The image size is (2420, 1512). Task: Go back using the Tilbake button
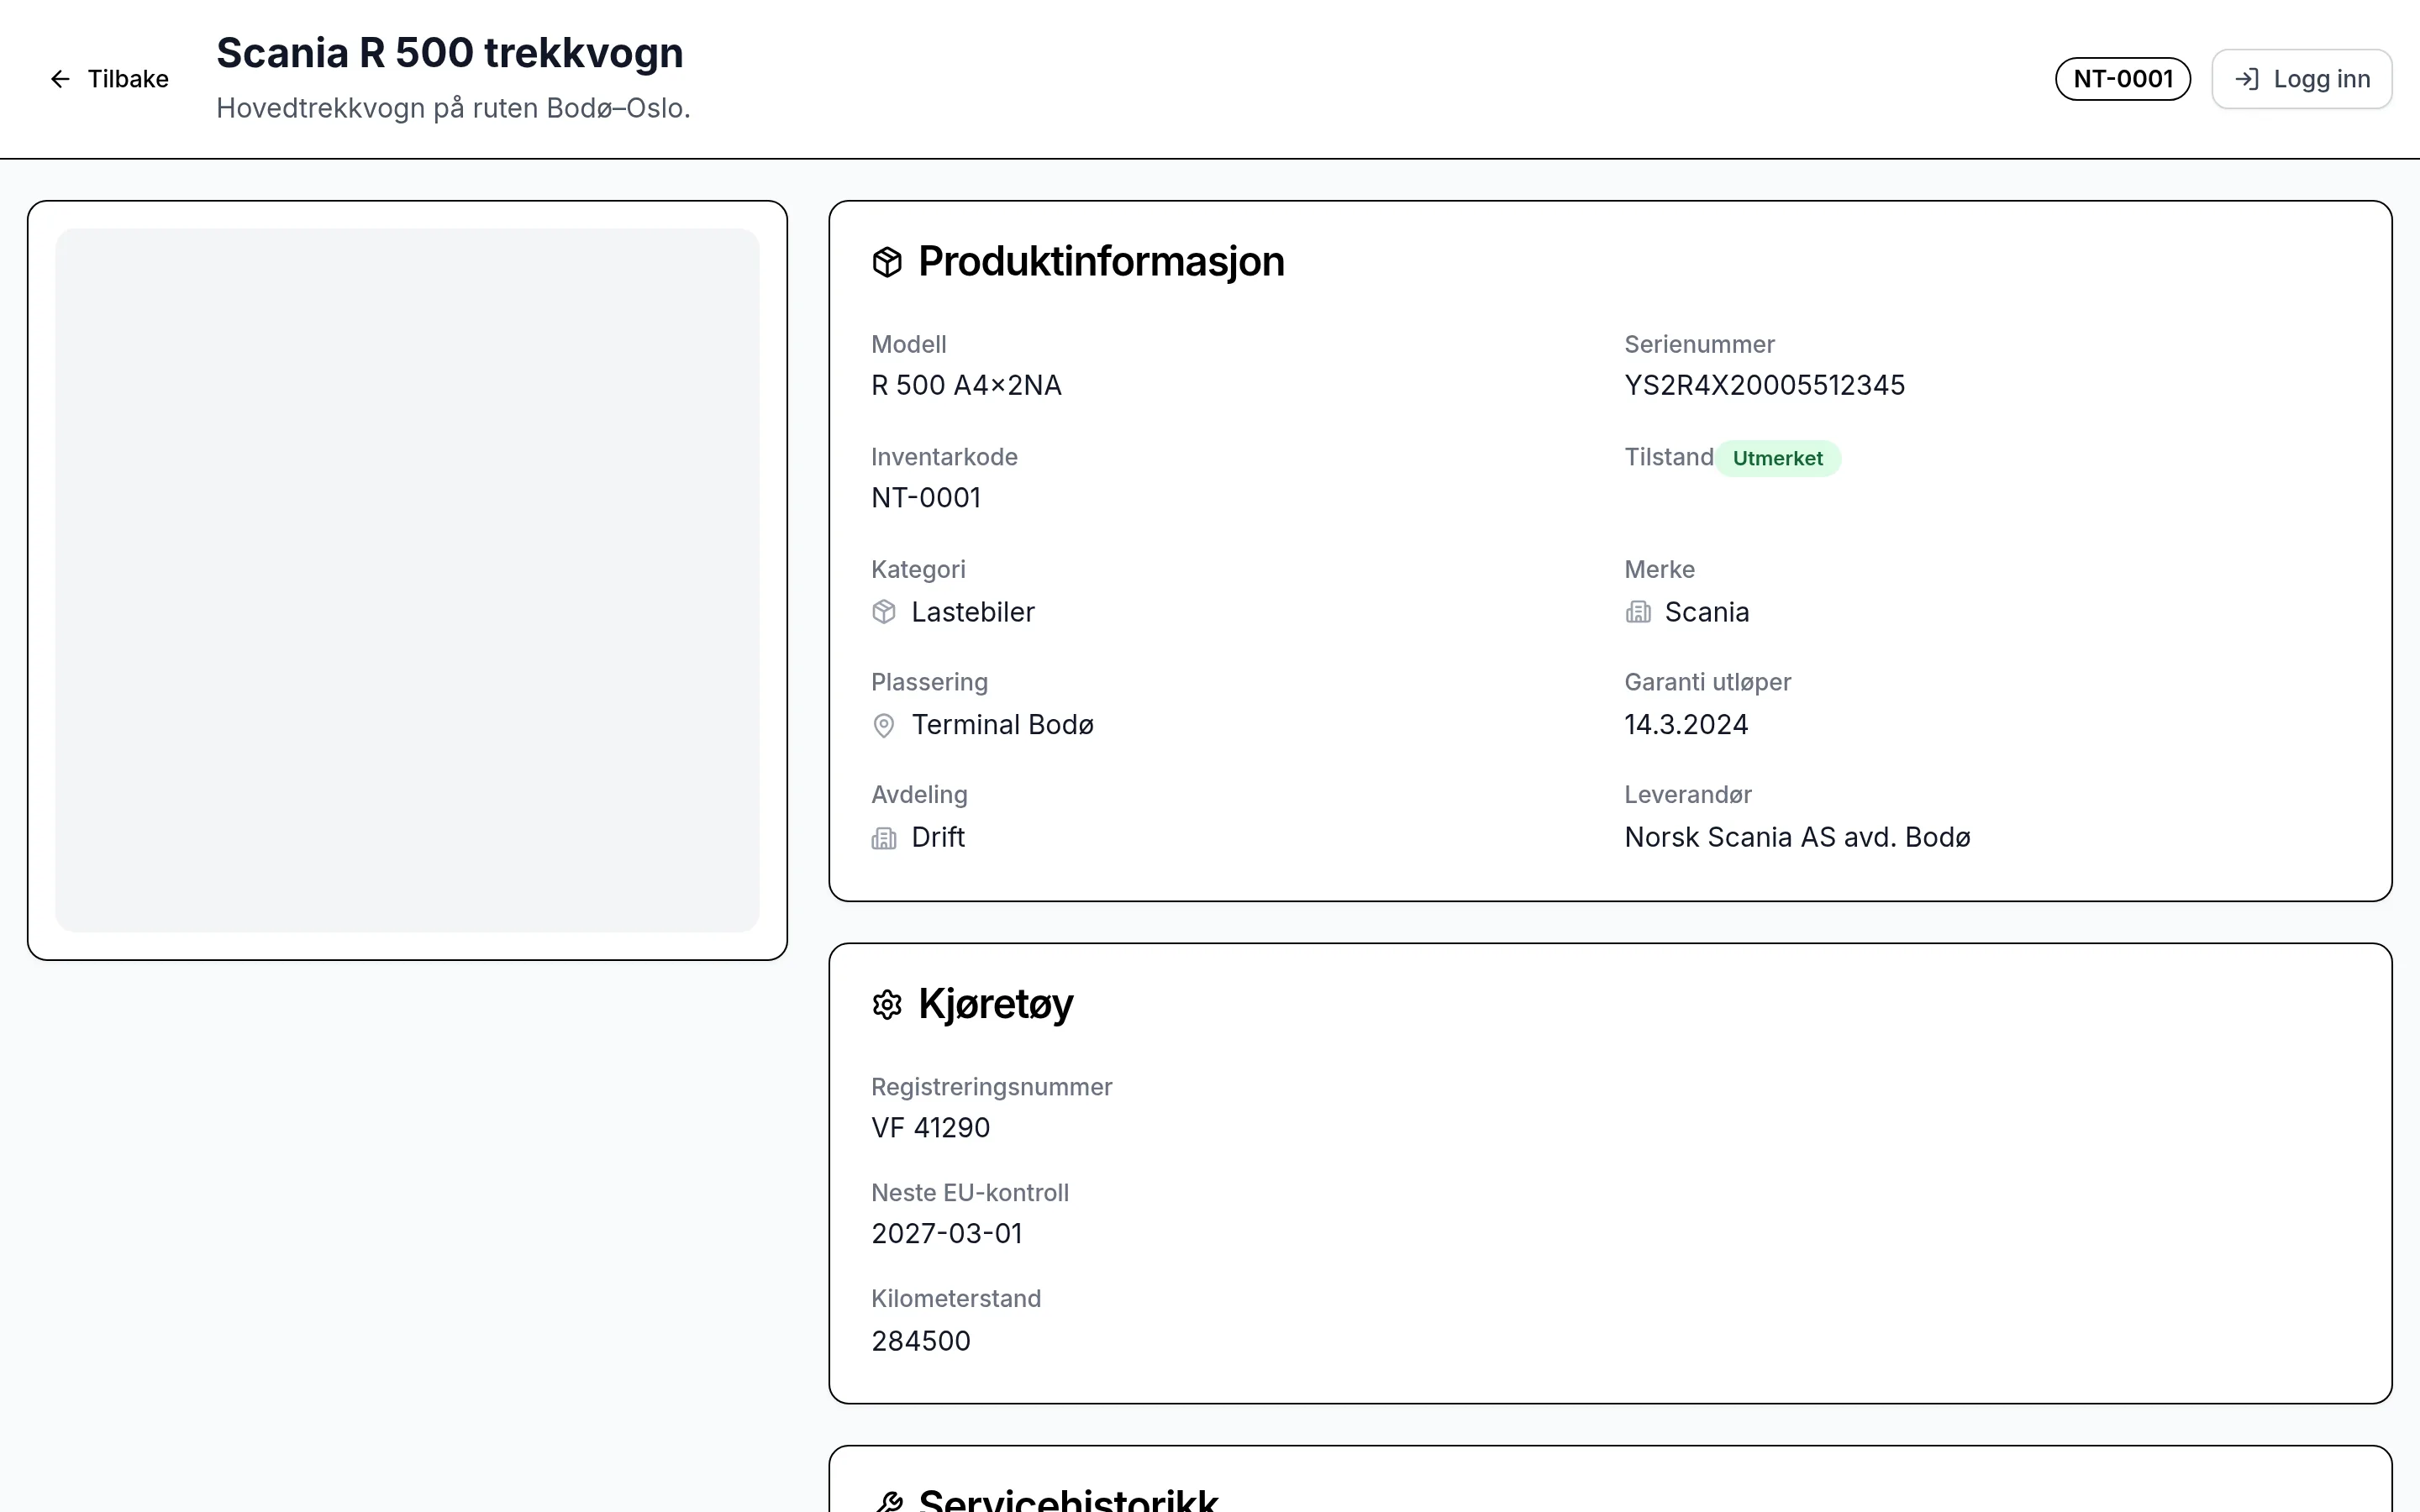click(x=109, y=79)
